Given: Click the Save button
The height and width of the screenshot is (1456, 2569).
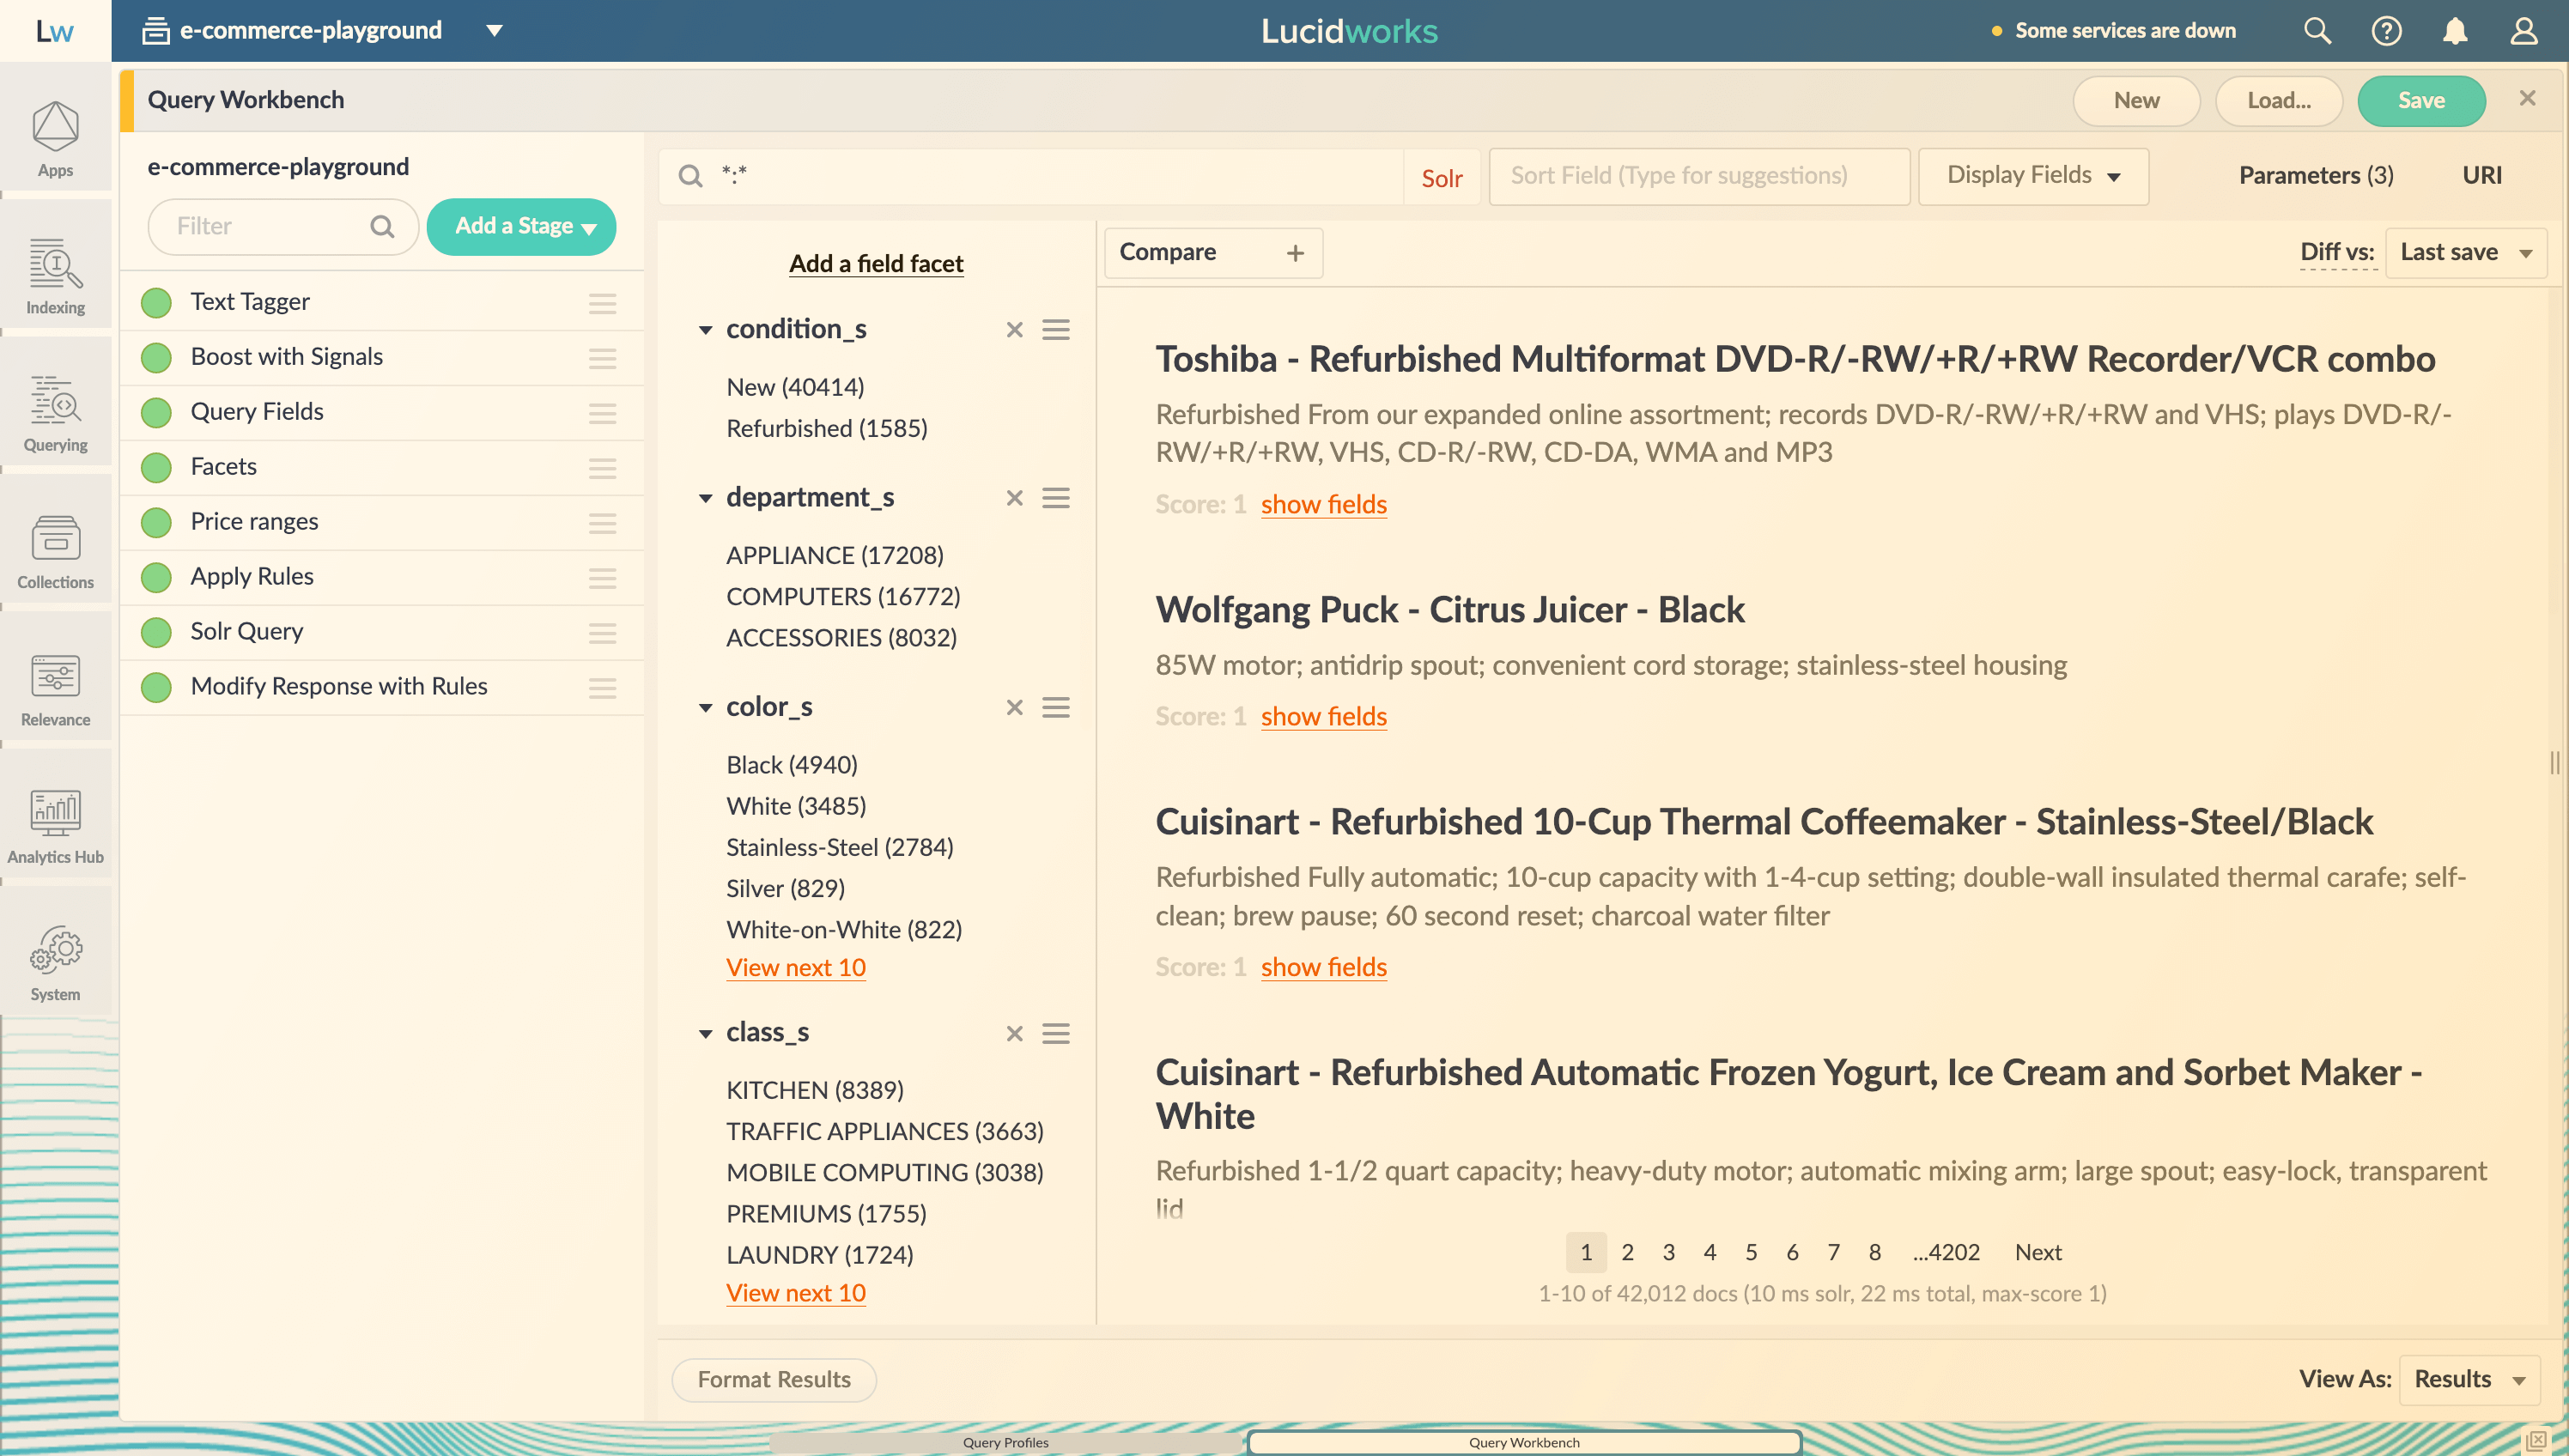Looking at the screenshot, I should (2420, 100).
